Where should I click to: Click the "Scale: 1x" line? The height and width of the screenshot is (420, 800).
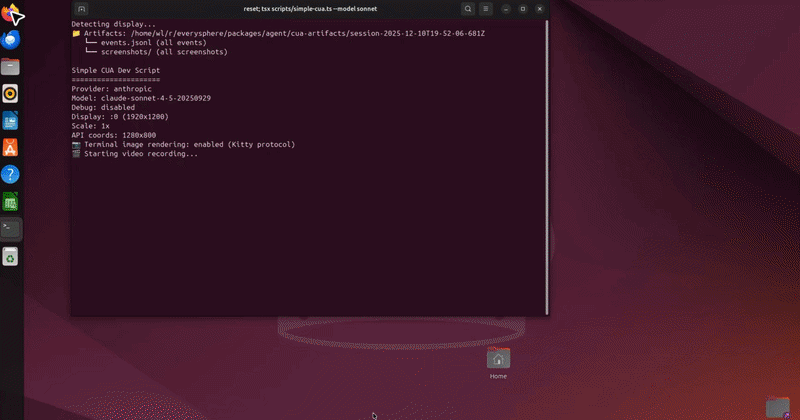coord(90,126)
